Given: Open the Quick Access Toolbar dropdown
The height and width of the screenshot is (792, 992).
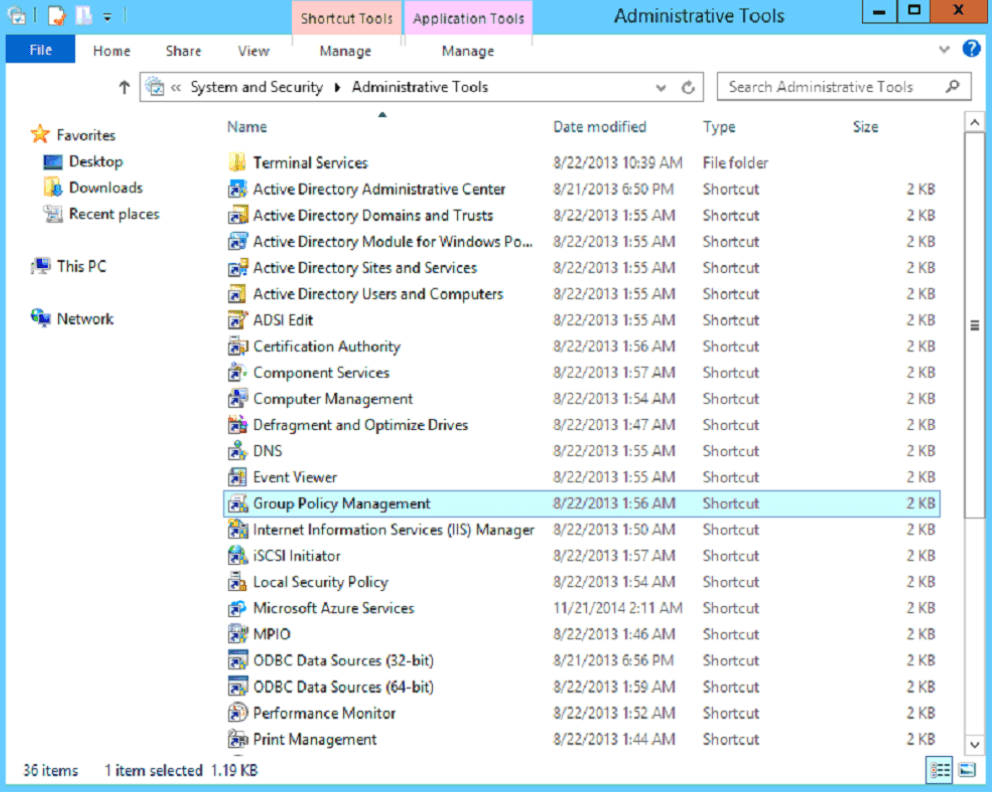Looking at the screenshot, I should point(108,16).
